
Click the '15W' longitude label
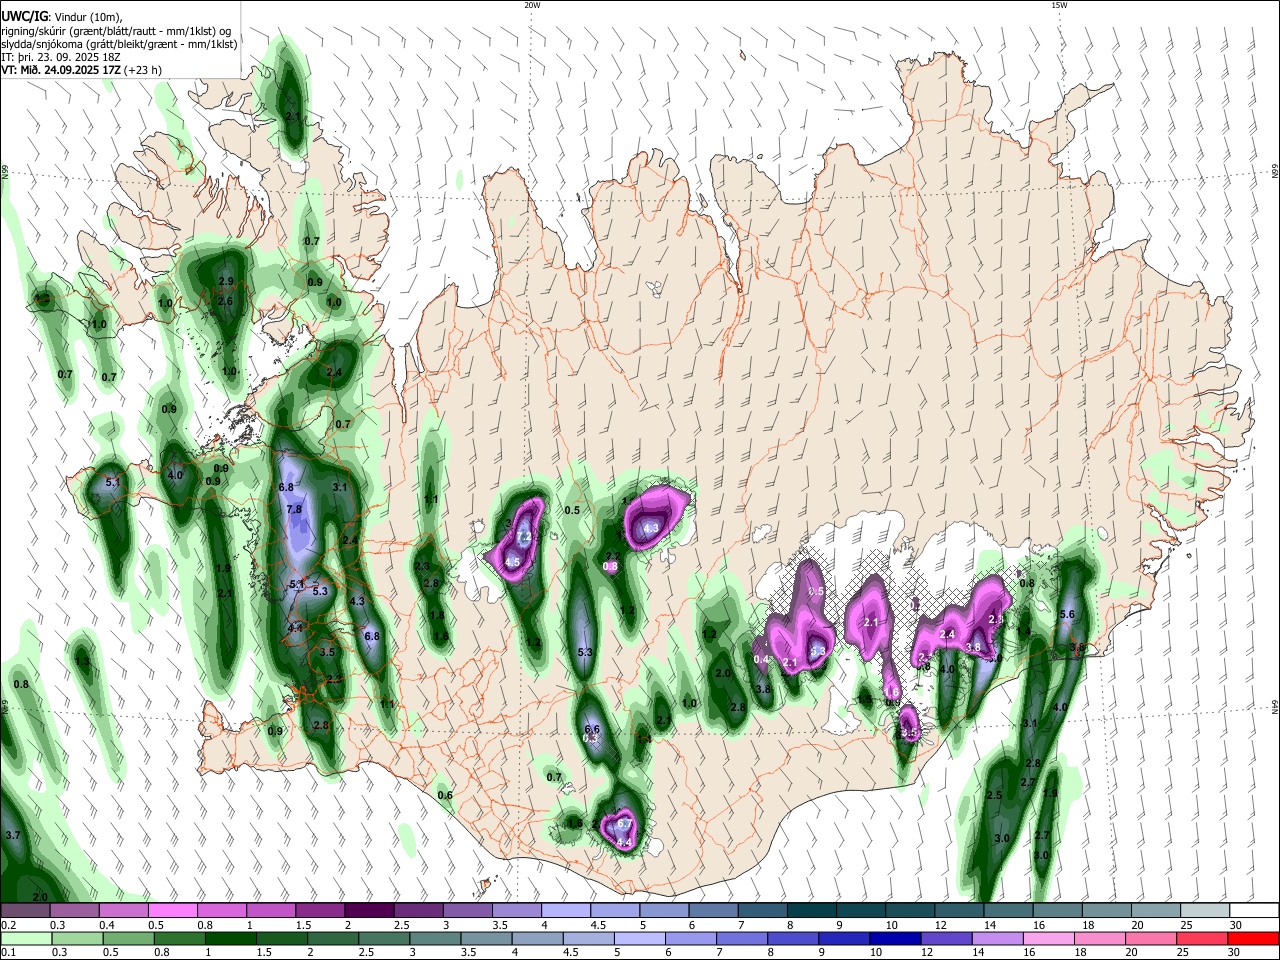[1059, 5]
